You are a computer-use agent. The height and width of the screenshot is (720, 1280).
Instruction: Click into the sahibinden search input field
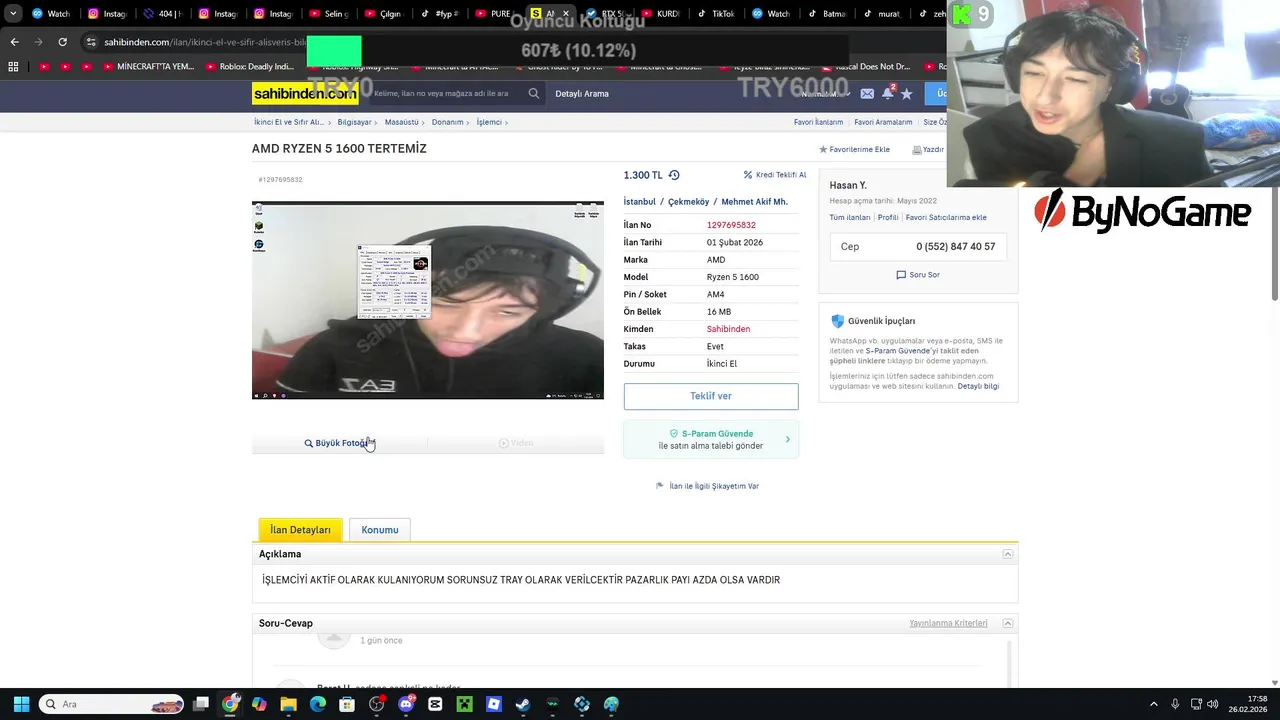click(445, 93)
